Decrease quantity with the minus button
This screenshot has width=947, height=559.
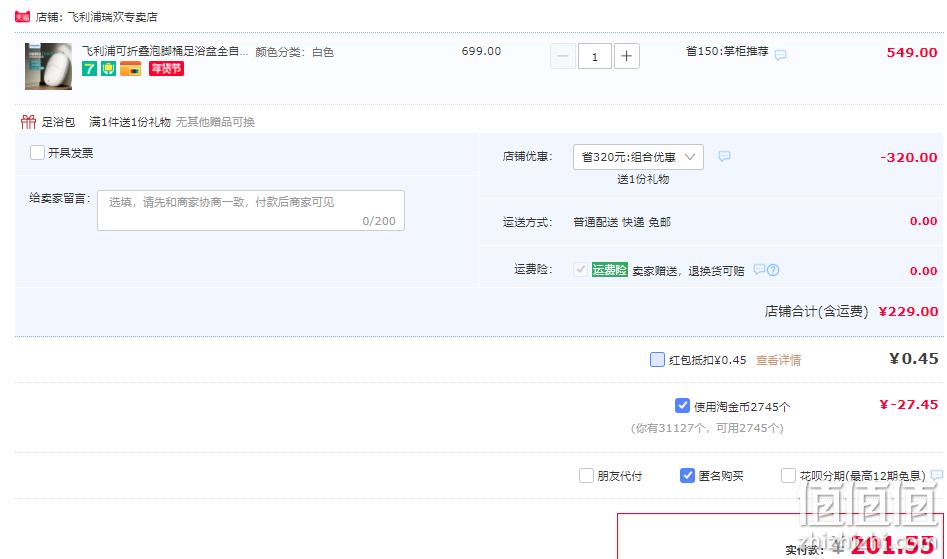[x=562, y=56]
